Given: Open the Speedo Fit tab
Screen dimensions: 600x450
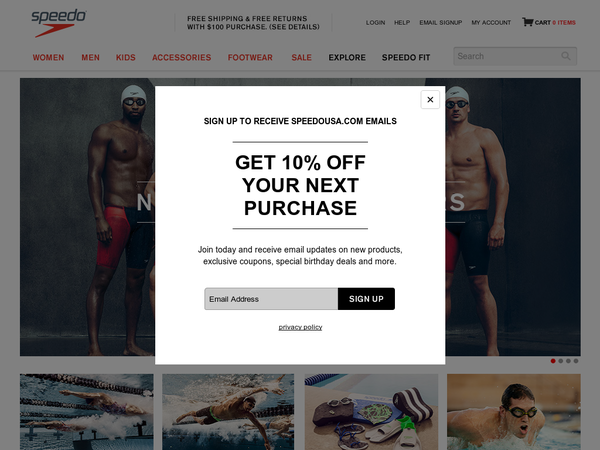Looking at the screenshot, I should (x=406, y=57).
